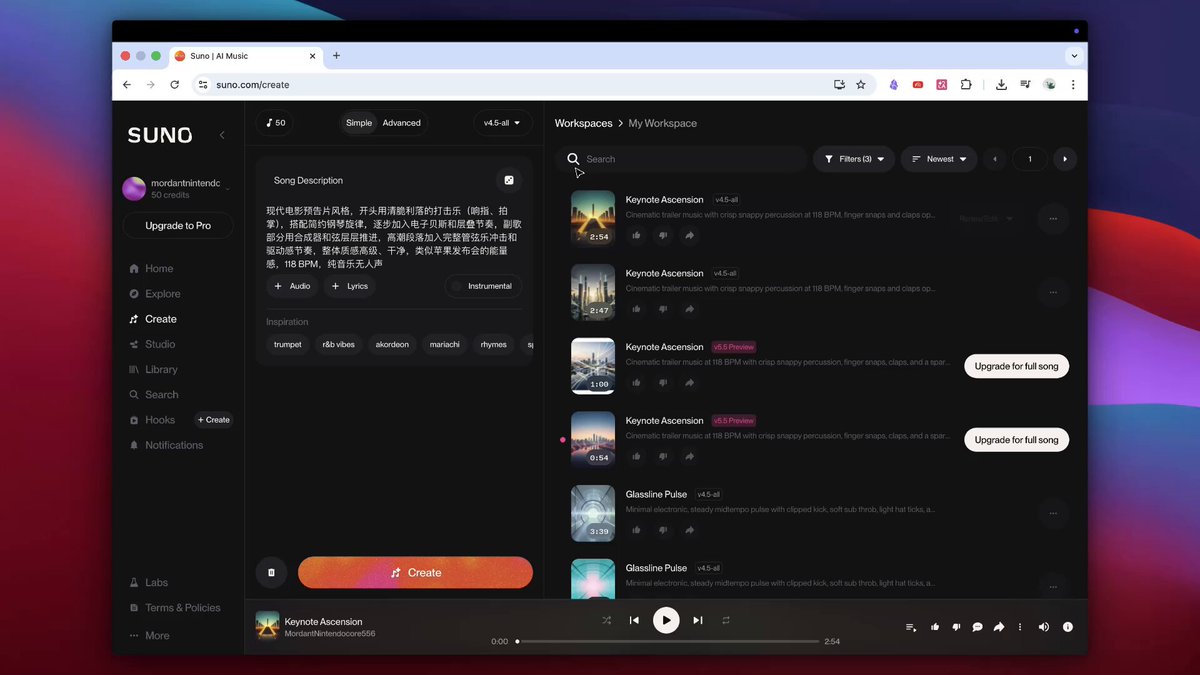Toggle repeat in the player bar
The image size is (1200, 675).
tap(726, 621)
